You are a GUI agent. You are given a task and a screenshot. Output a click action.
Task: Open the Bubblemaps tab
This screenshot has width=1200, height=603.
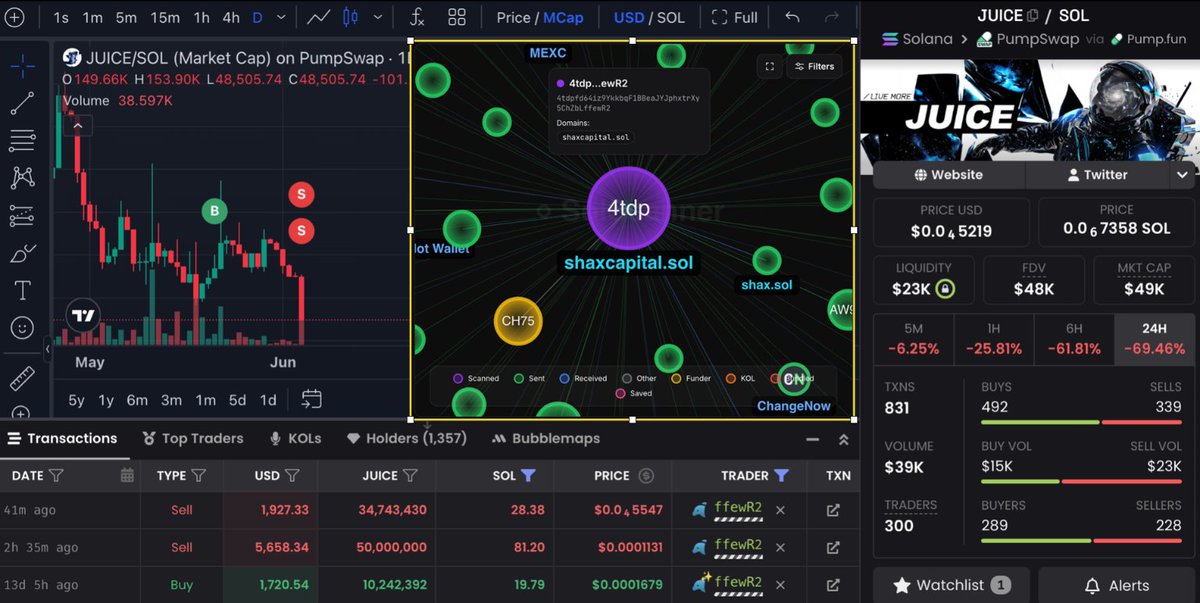pyautogui.click(x=546, y=438)
